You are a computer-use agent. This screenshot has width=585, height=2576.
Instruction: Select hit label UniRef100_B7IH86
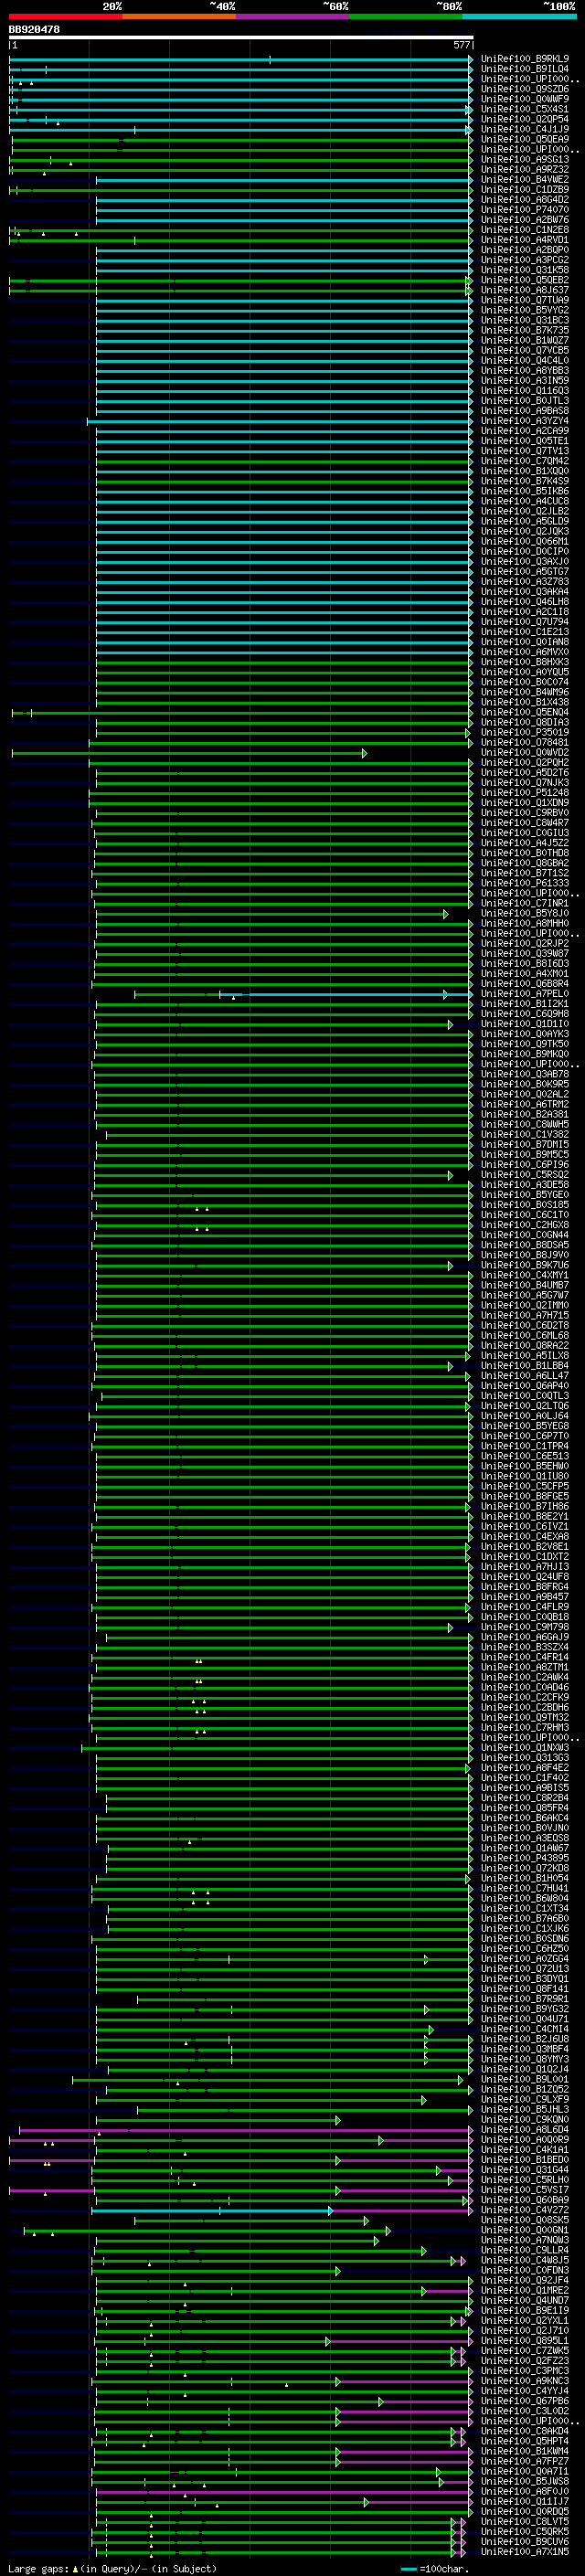[x=525, y=1506]
